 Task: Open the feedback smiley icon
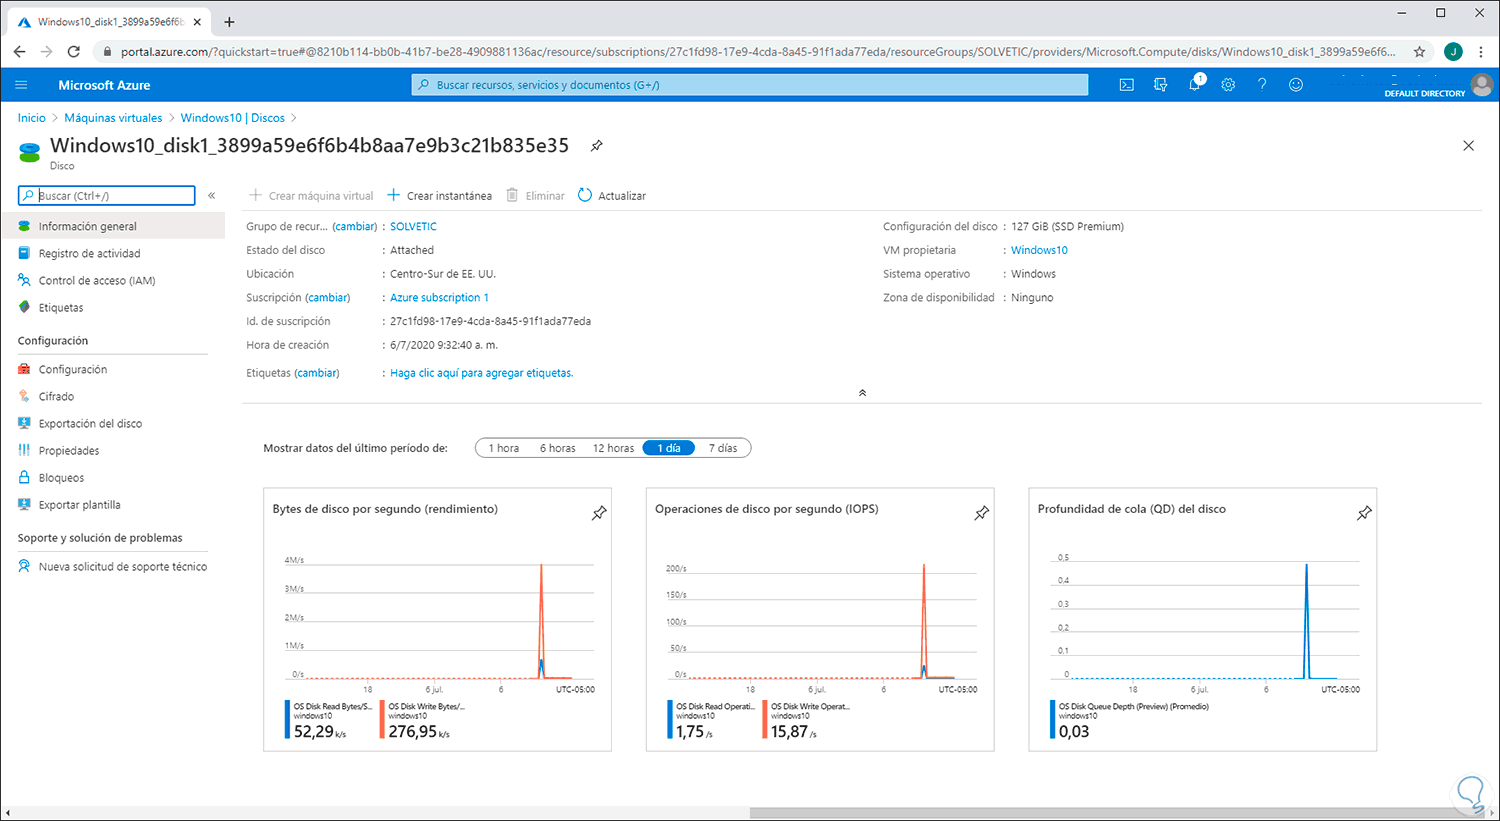pyautogui.click(x=1296, y=85)
